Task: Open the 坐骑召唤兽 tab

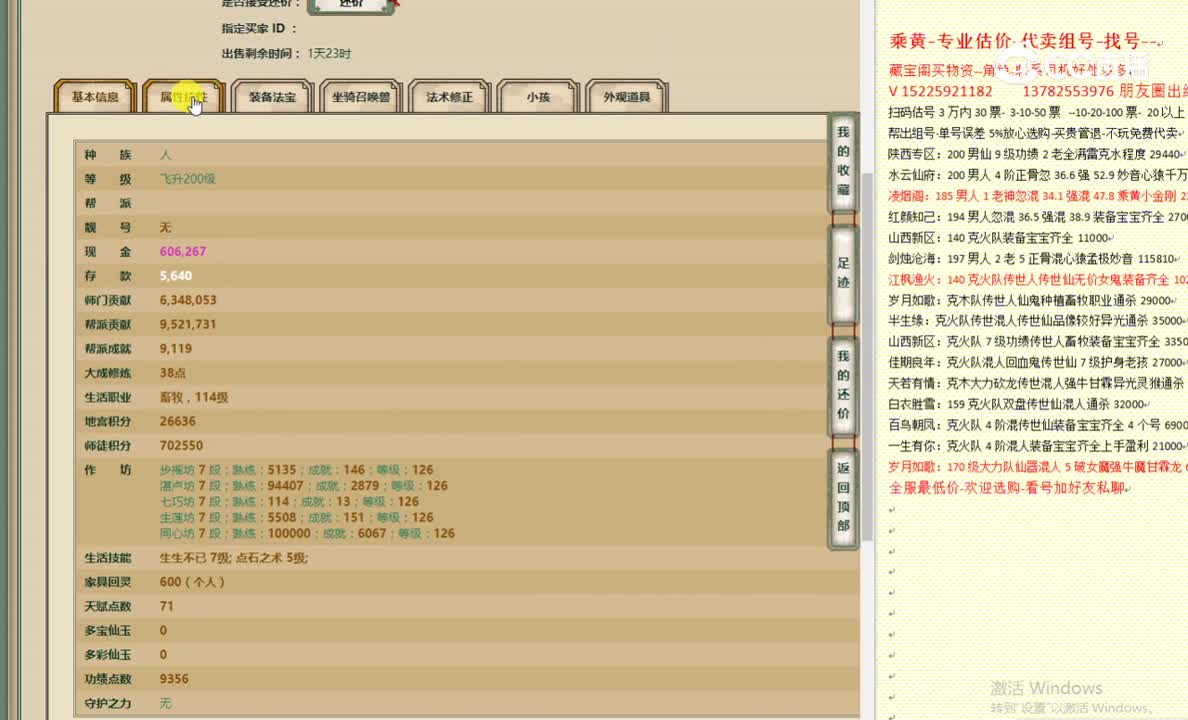Action: click(361, 97)
